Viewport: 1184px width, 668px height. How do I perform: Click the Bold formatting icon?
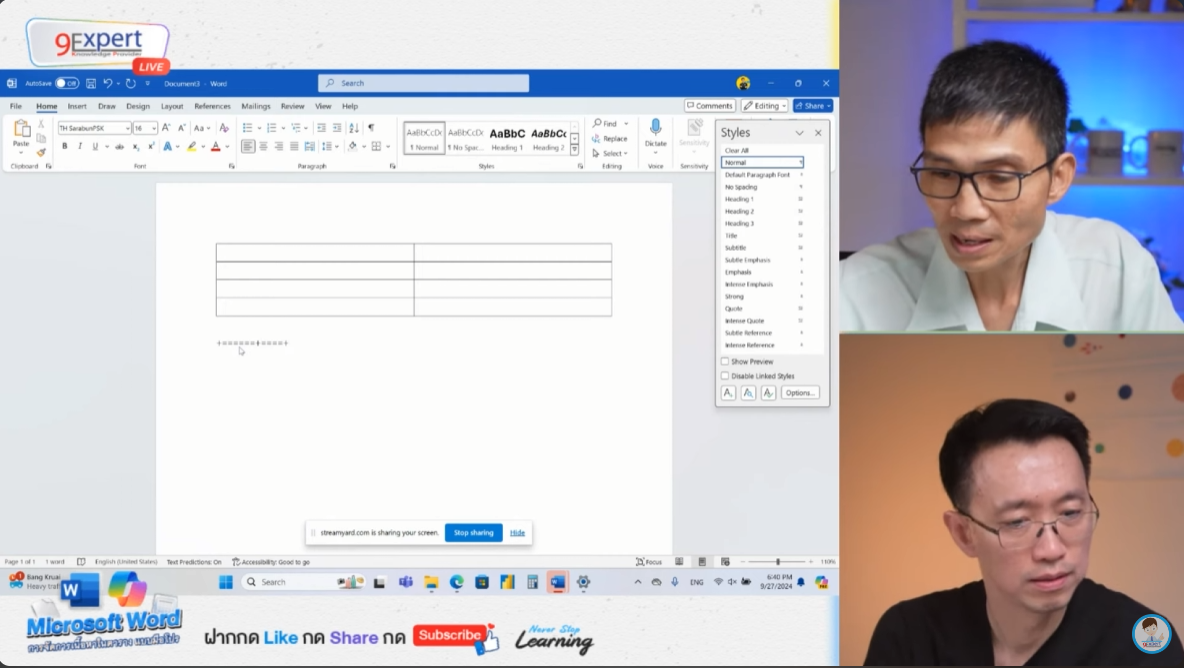[x=65, y=146]
